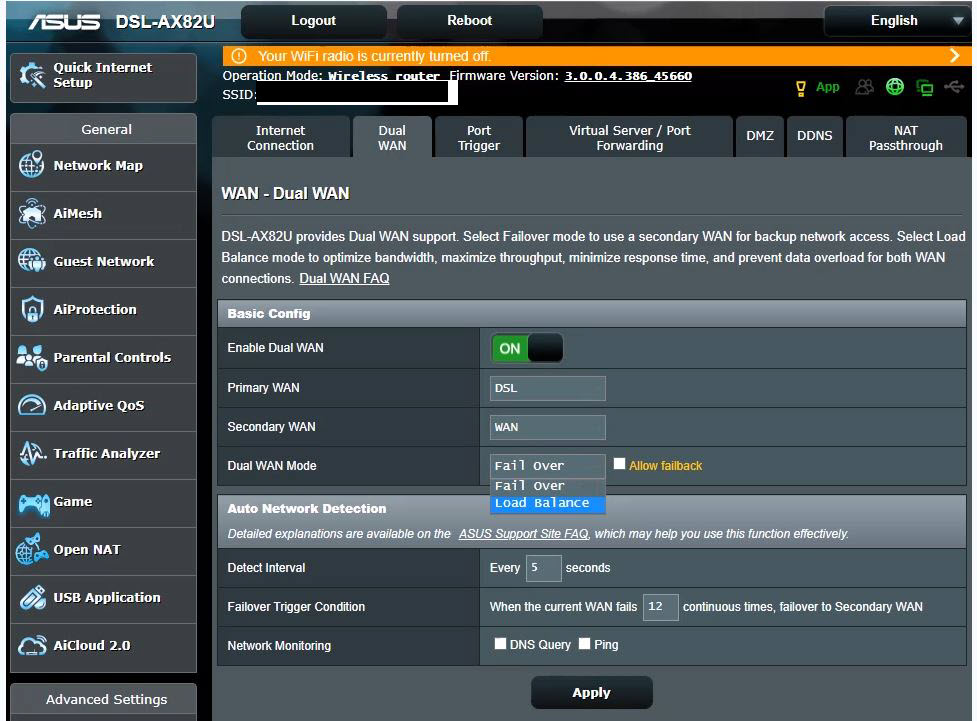Click the Logout button
977x721 pixels.
coord(313,21)
